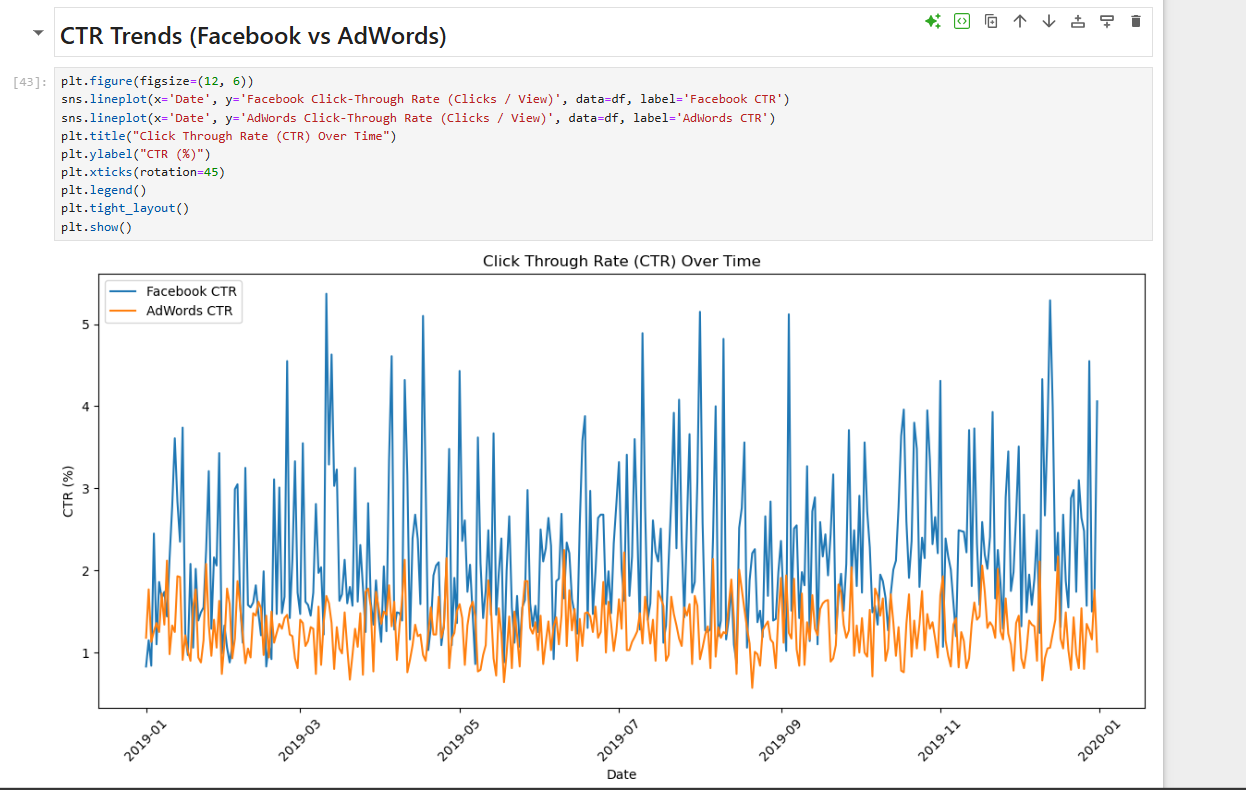Move the cell down with the arrow icon
The image size is (1246, 790).
point(1048,21)
